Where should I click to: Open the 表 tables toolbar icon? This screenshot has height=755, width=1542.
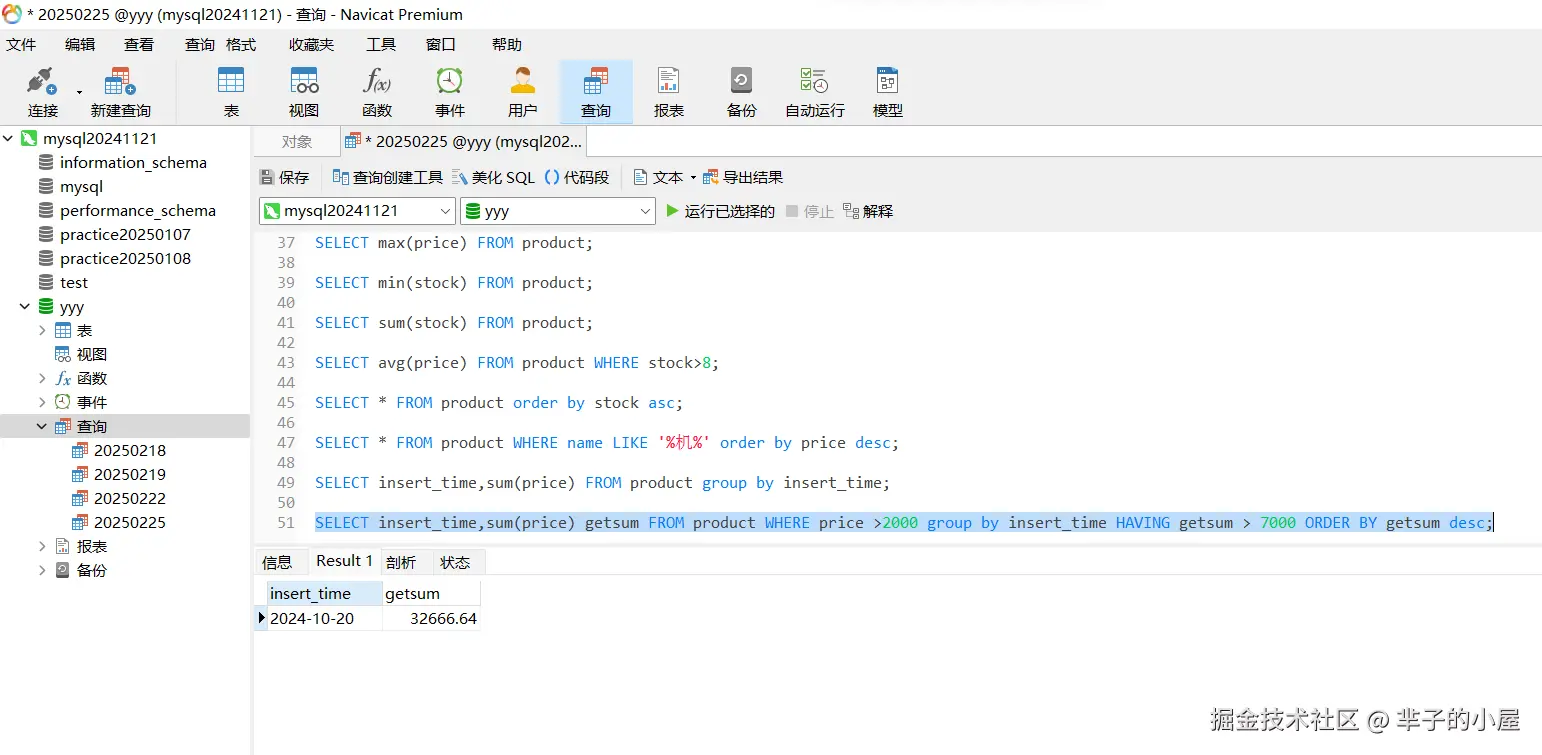coord(231,92)
